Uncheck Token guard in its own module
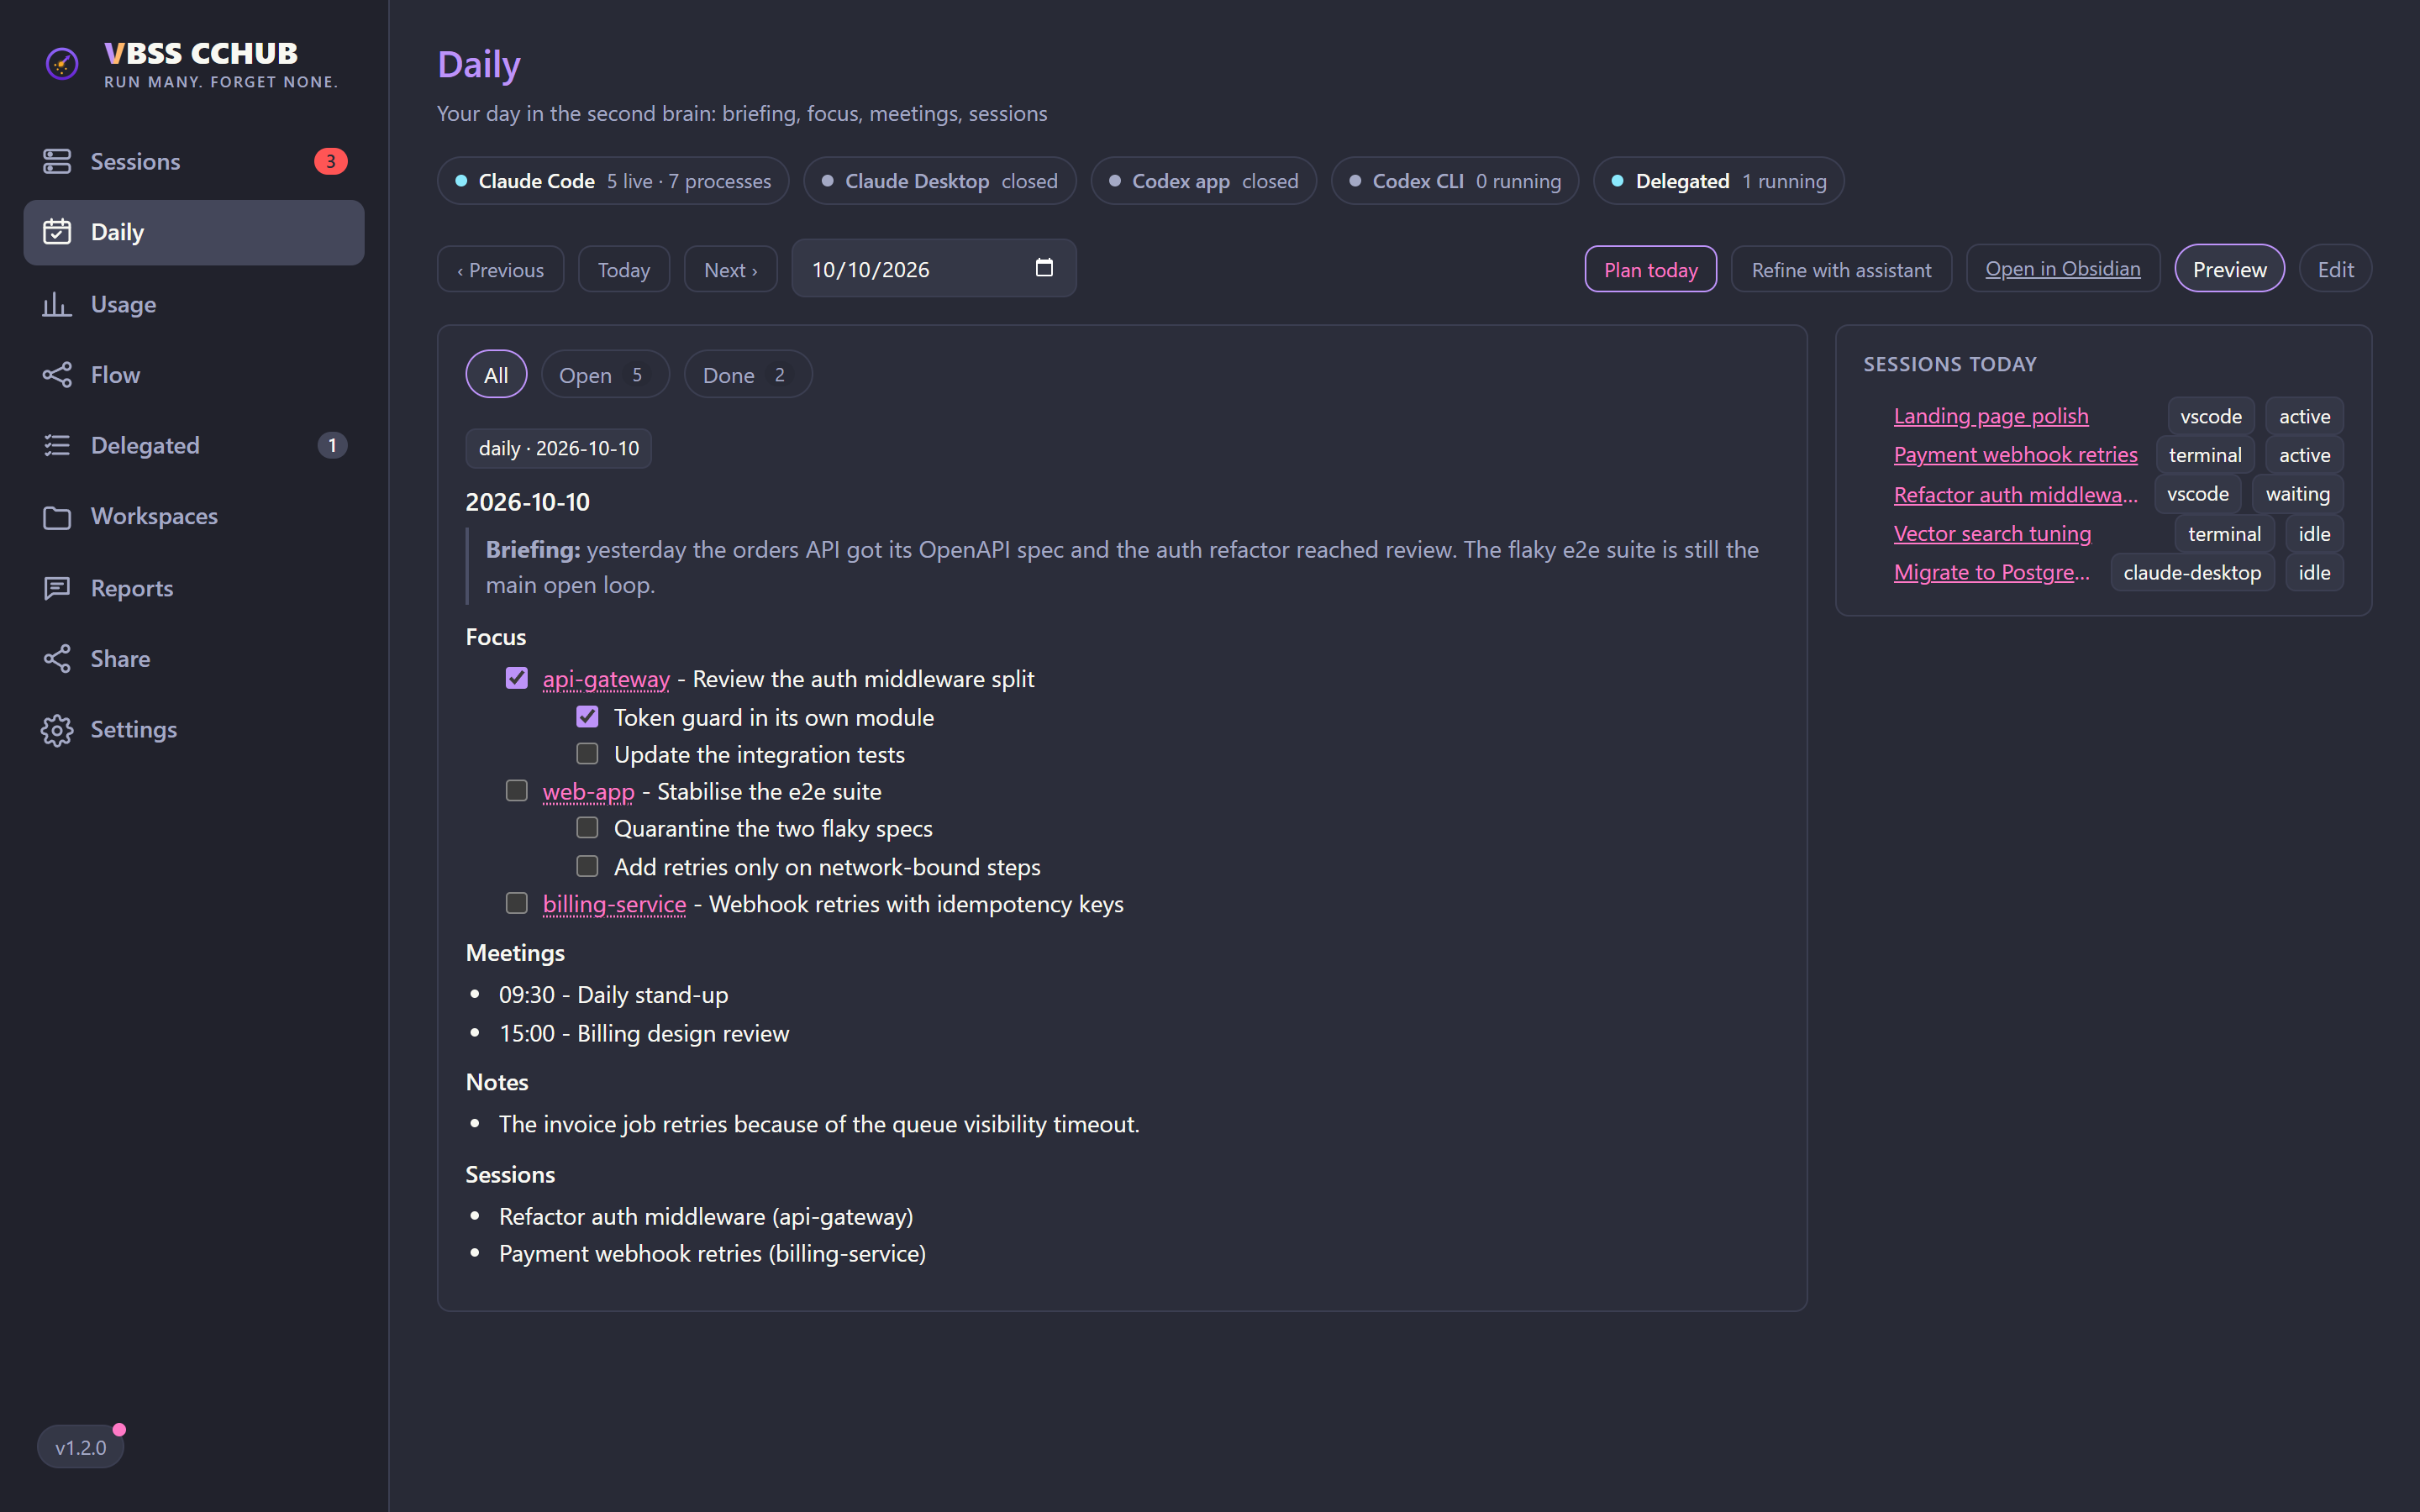The width and height of the screenshot is (2420, 1512). (x=587, y=717)
